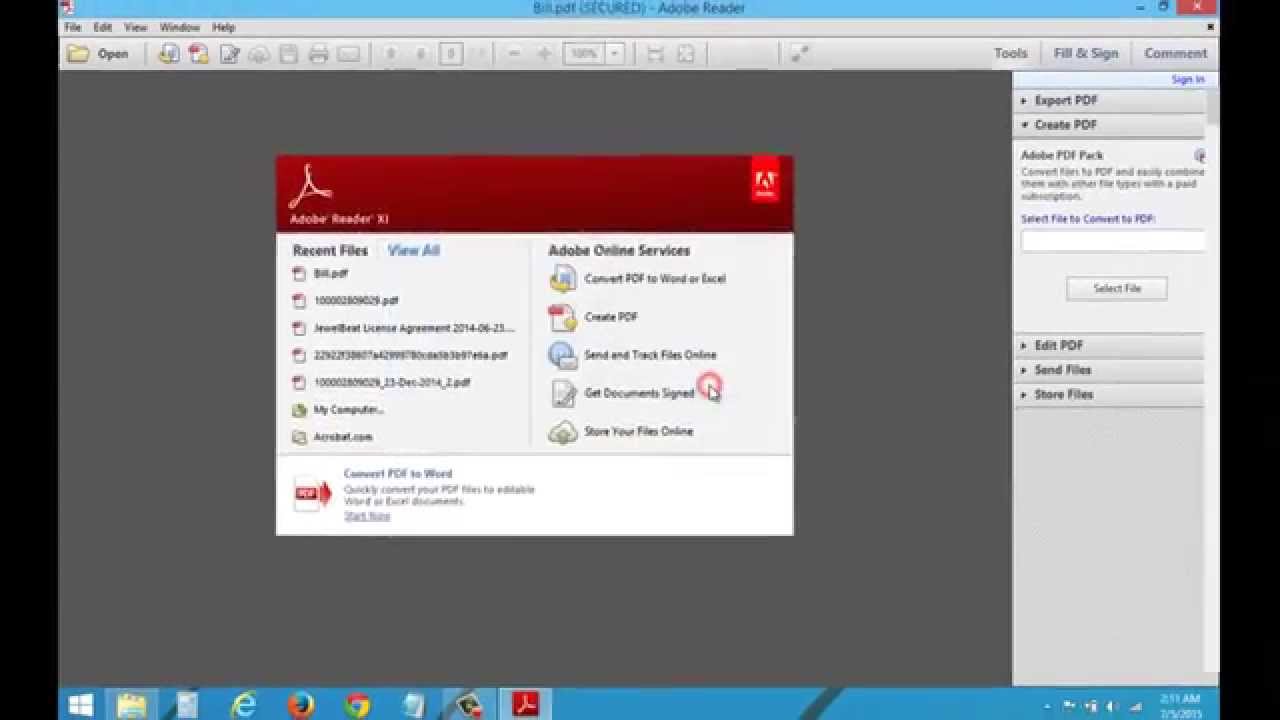Viewport: 1280px width, 720px height.
Task: Open Google Chrome from the taskbar
Action: (357, 705)
